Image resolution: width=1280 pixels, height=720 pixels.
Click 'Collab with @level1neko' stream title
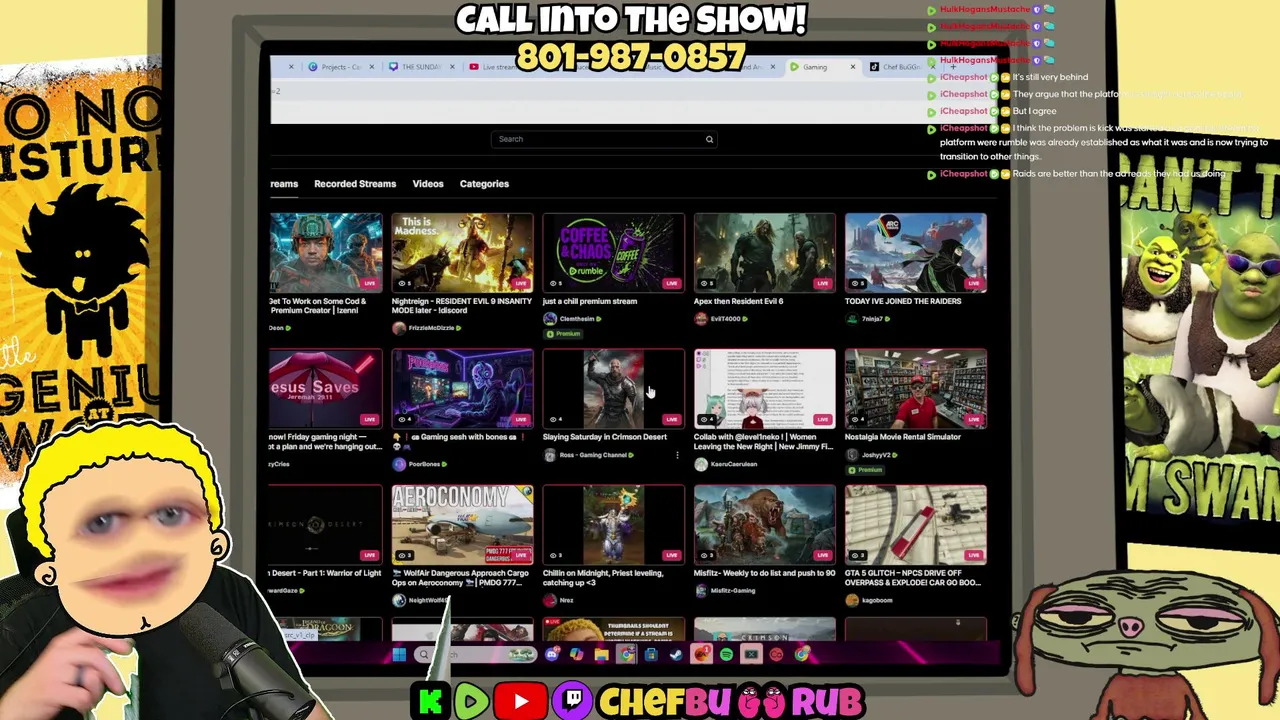click(x=764, y=442)
